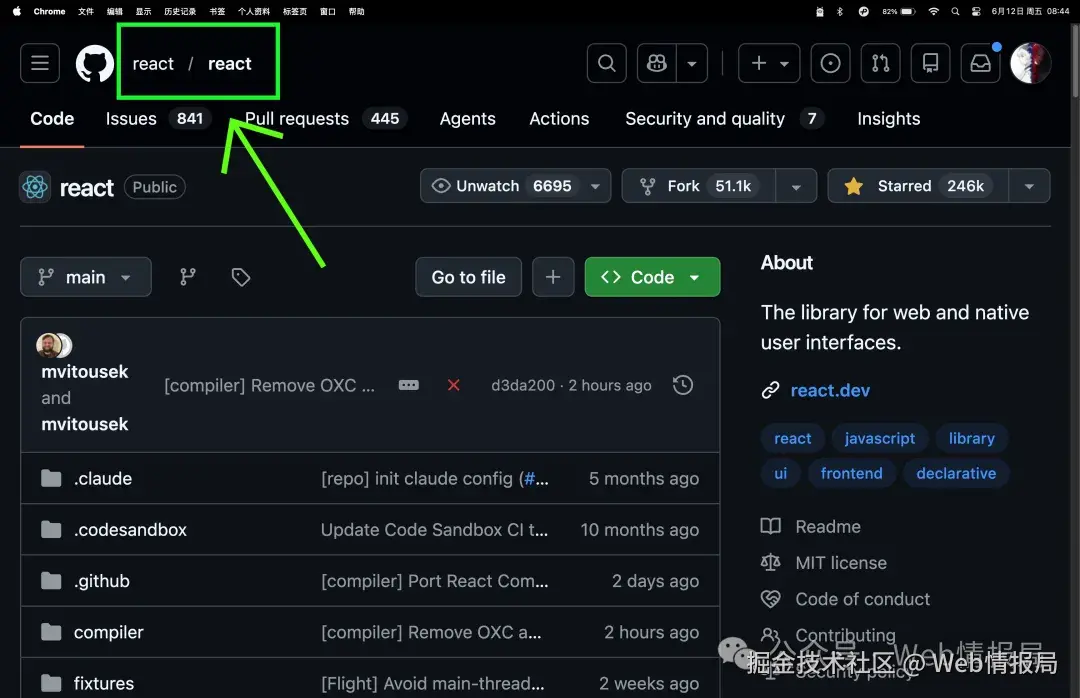Click the javascript topic tag
The width and height of the screenshot is (1080, 698).
pyautogui.click(x=880, y=438)
